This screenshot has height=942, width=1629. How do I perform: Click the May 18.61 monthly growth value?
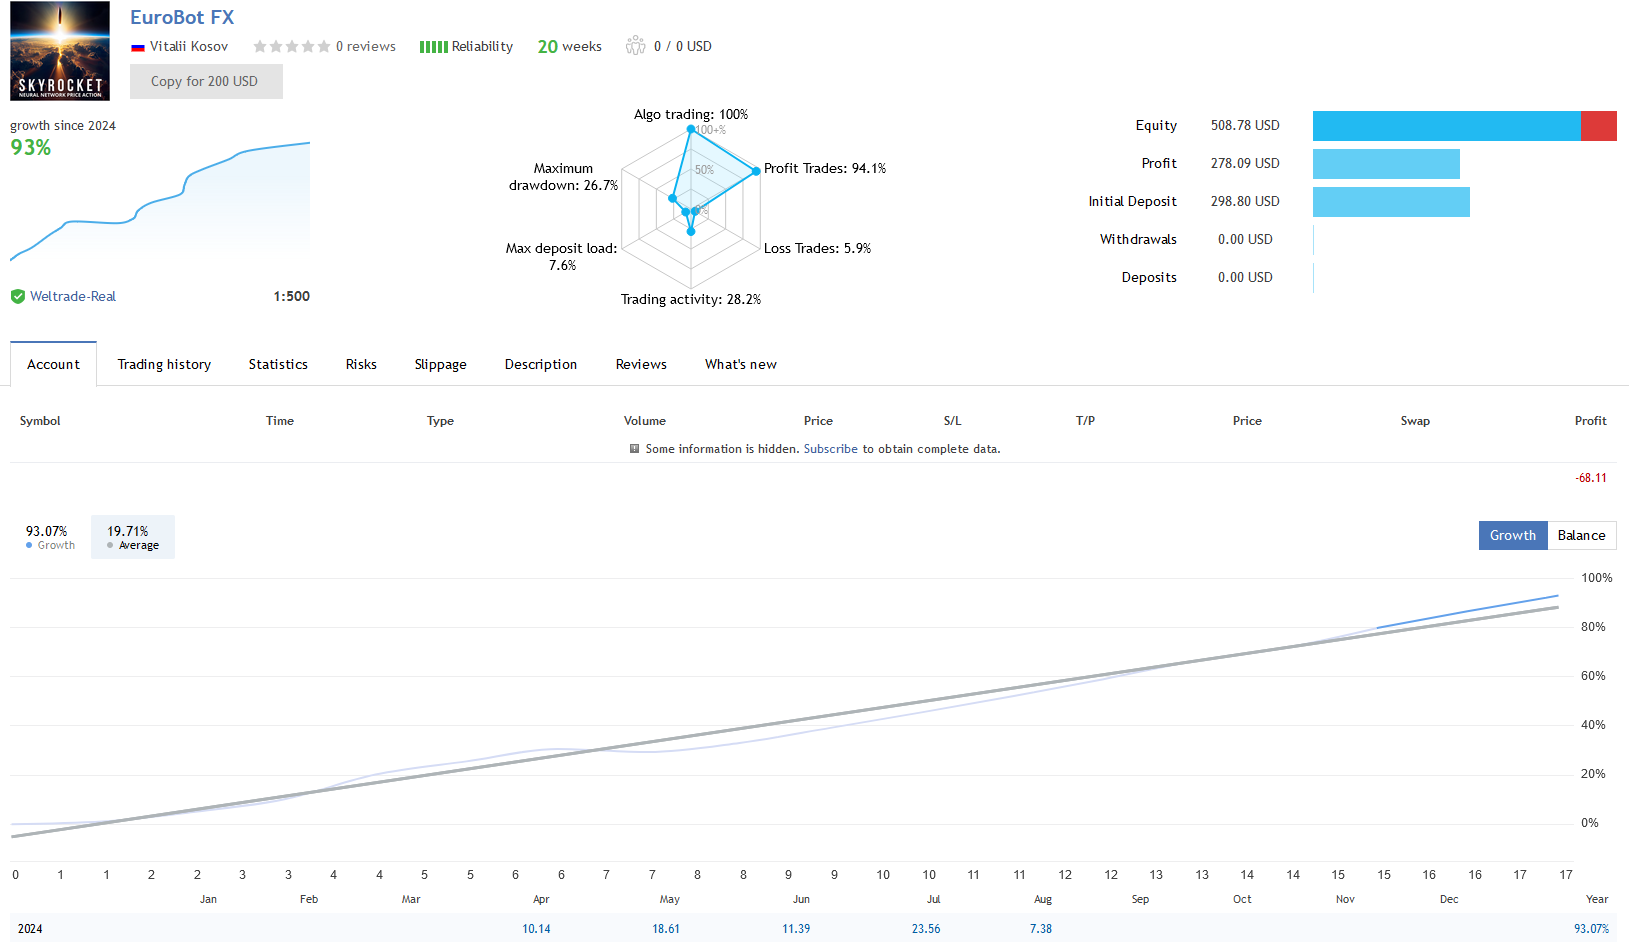666,929
